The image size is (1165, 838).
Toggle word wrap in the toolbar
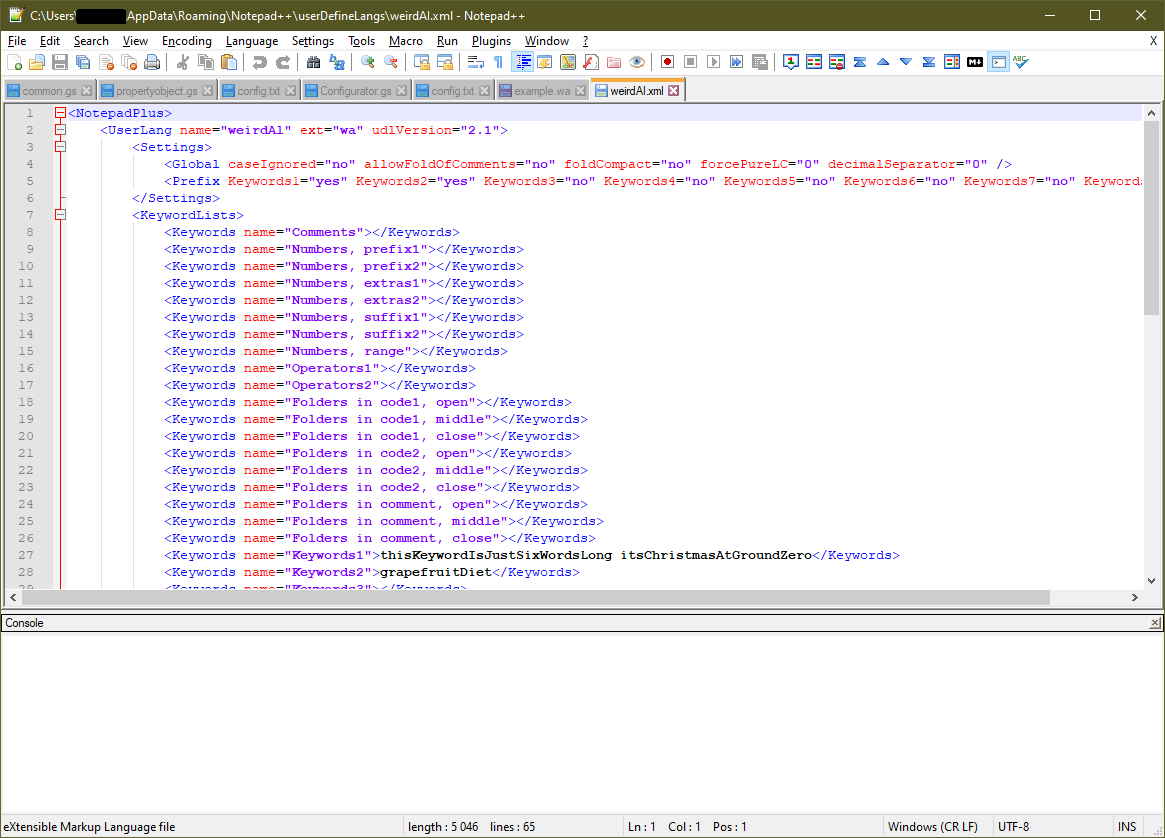coord(476,62)
